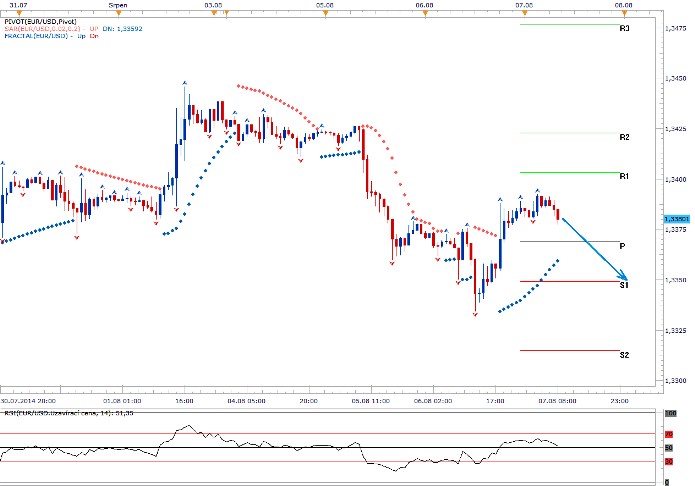Click the orange day marker under 05.08
Image resolution: width=695 pixels, height=486 pixels.
[325, 13]
